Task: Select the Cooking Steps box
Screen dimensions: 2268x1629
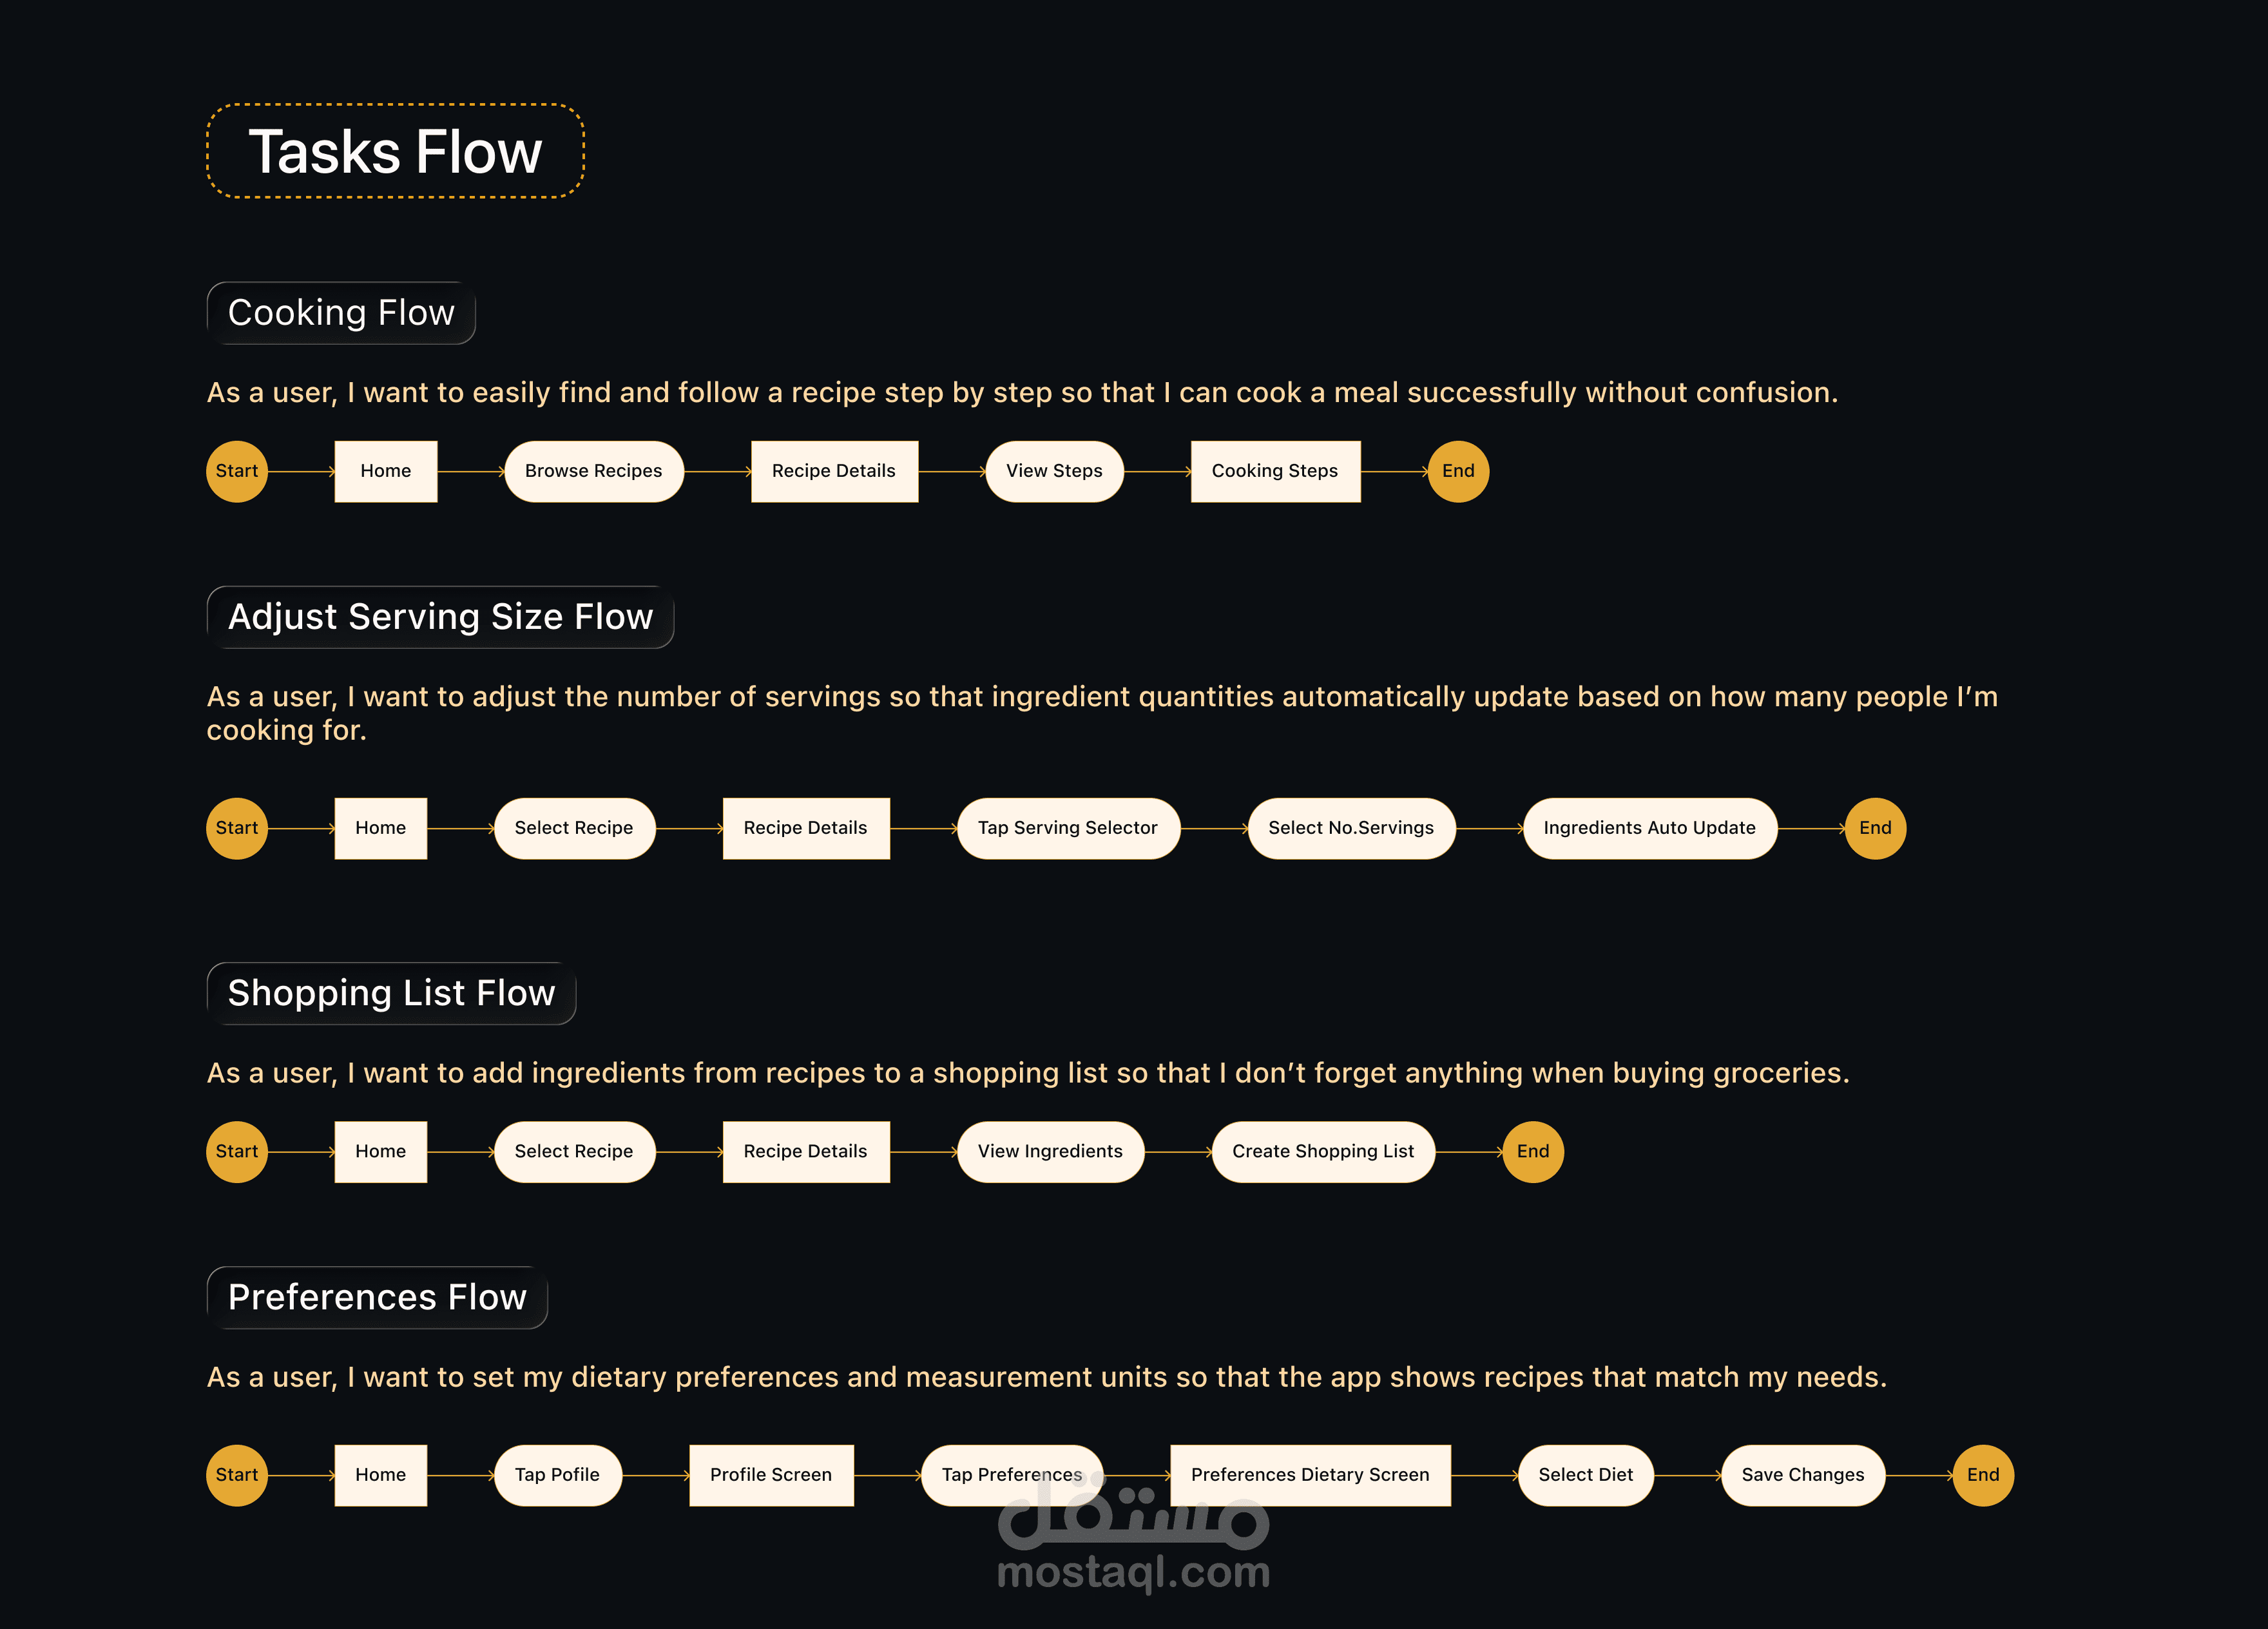Action: (1275, 471)
